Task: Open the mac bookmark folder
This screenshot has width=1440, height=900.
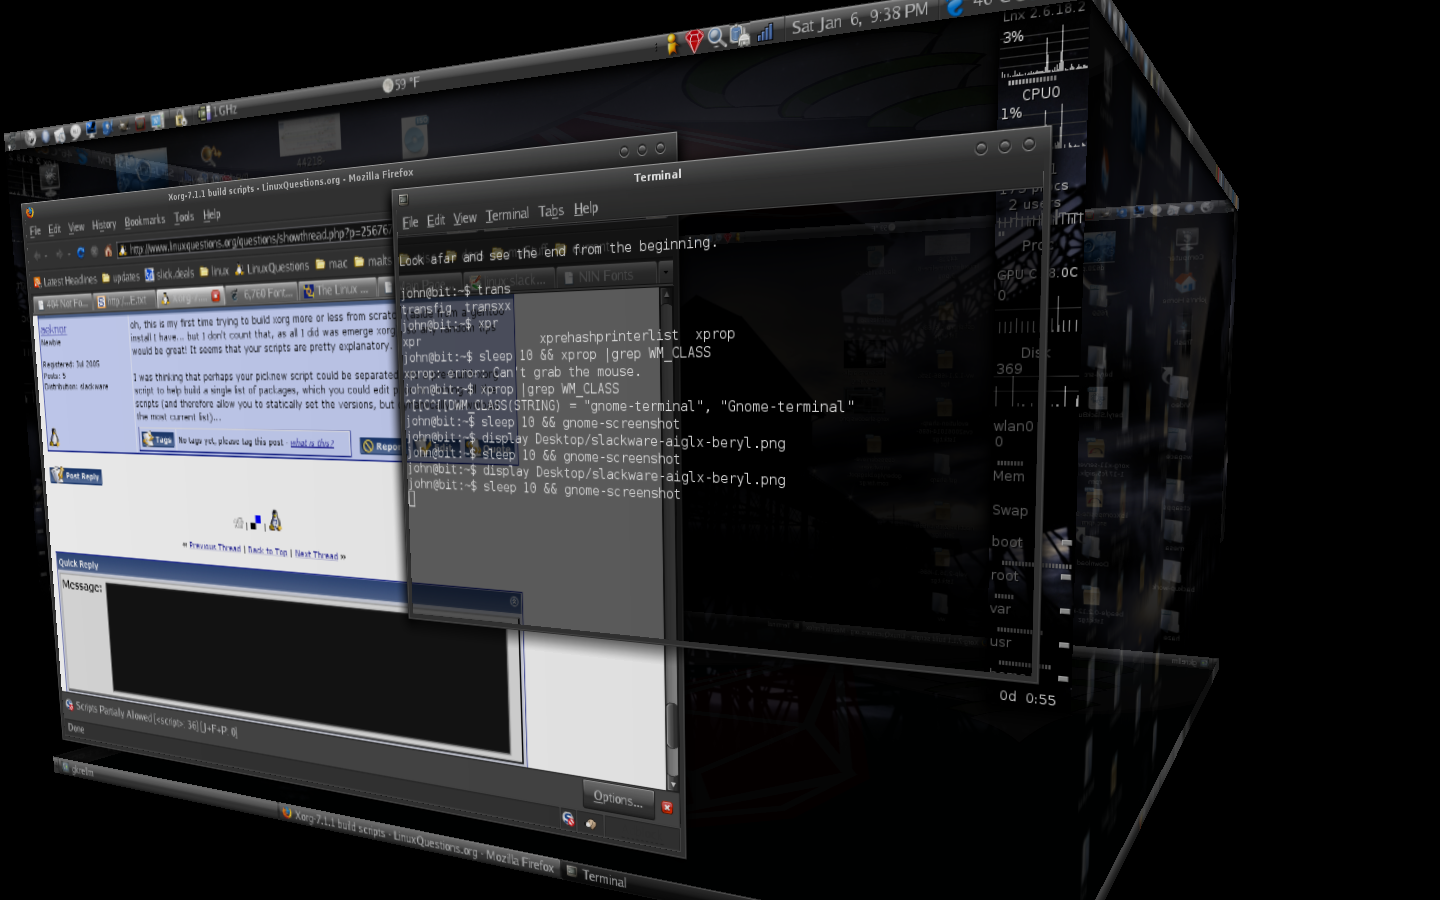Action: 332,264
